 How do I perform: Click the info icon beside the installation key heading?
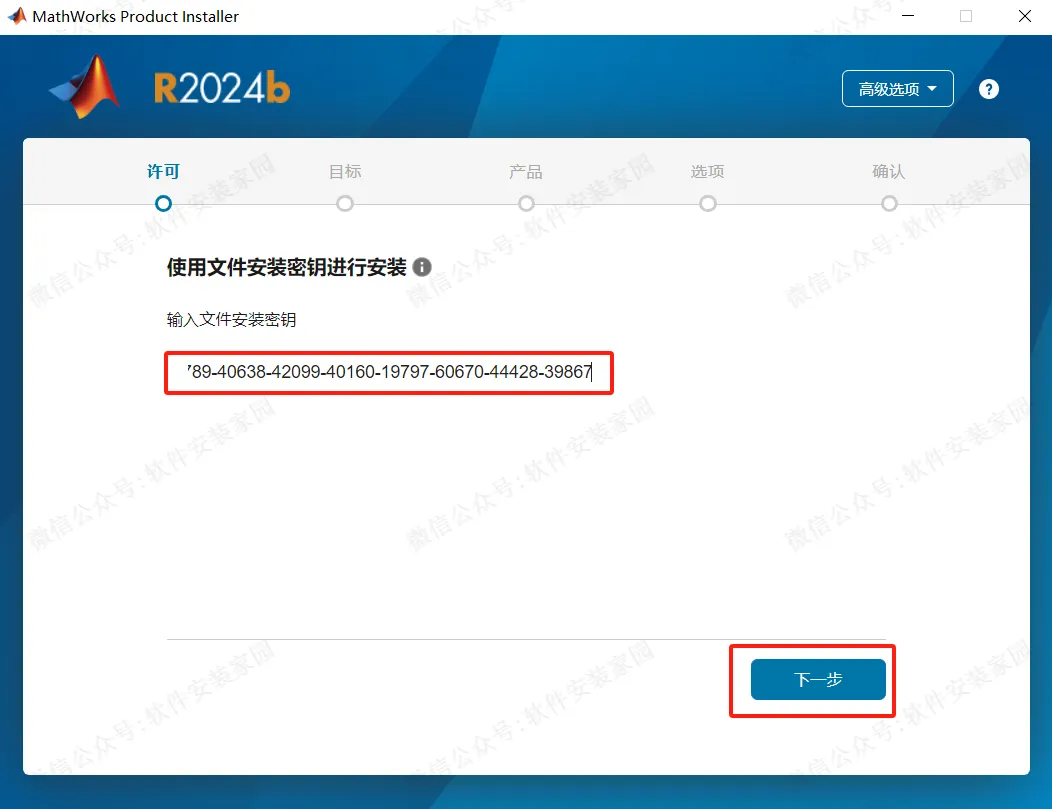pyautogui.click(x=422, y=267)
